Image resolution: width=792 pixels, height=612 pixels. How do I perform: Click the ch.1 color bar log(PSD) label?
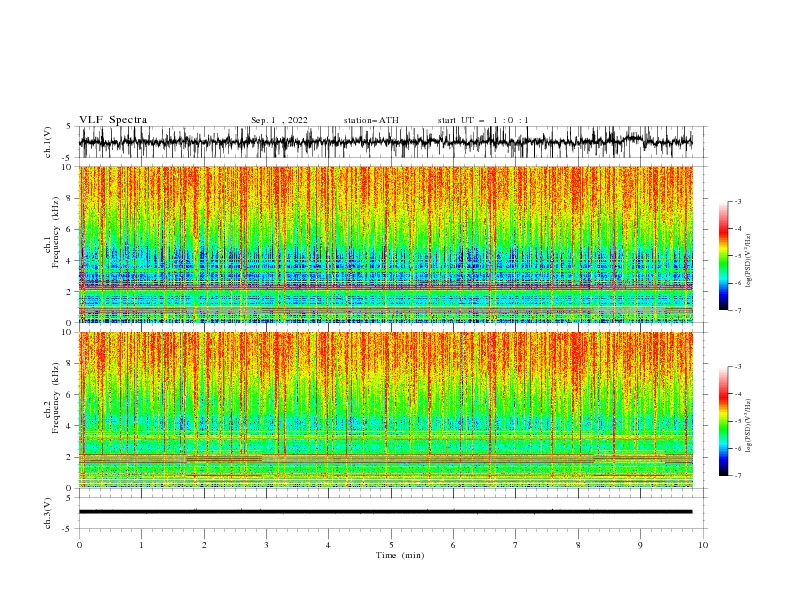click(749, 261)
